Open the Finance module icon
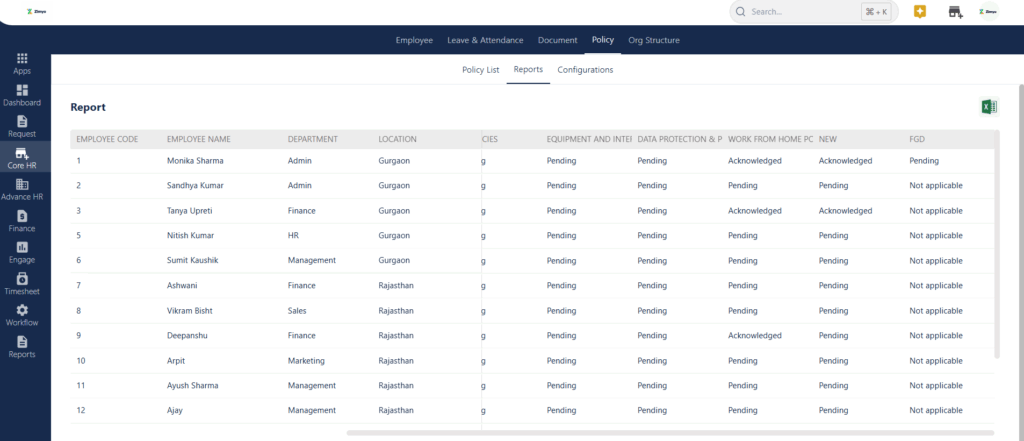Screen dimensions: 1024x441 click(22, 216)
